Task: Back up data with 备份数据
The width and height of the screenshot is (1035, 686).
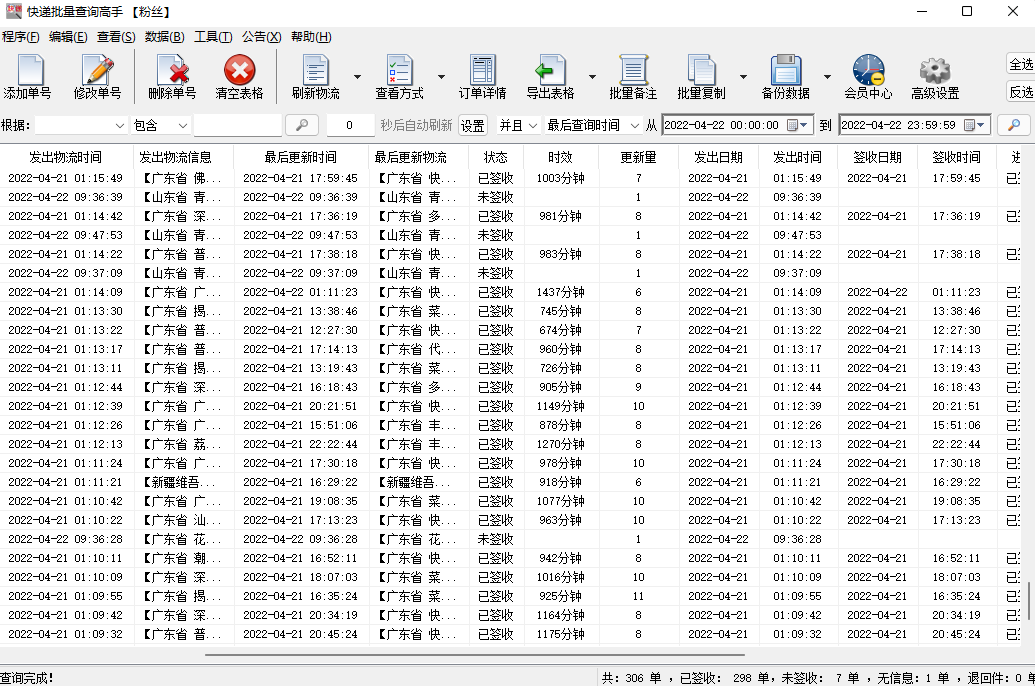Action: point(785,77)
